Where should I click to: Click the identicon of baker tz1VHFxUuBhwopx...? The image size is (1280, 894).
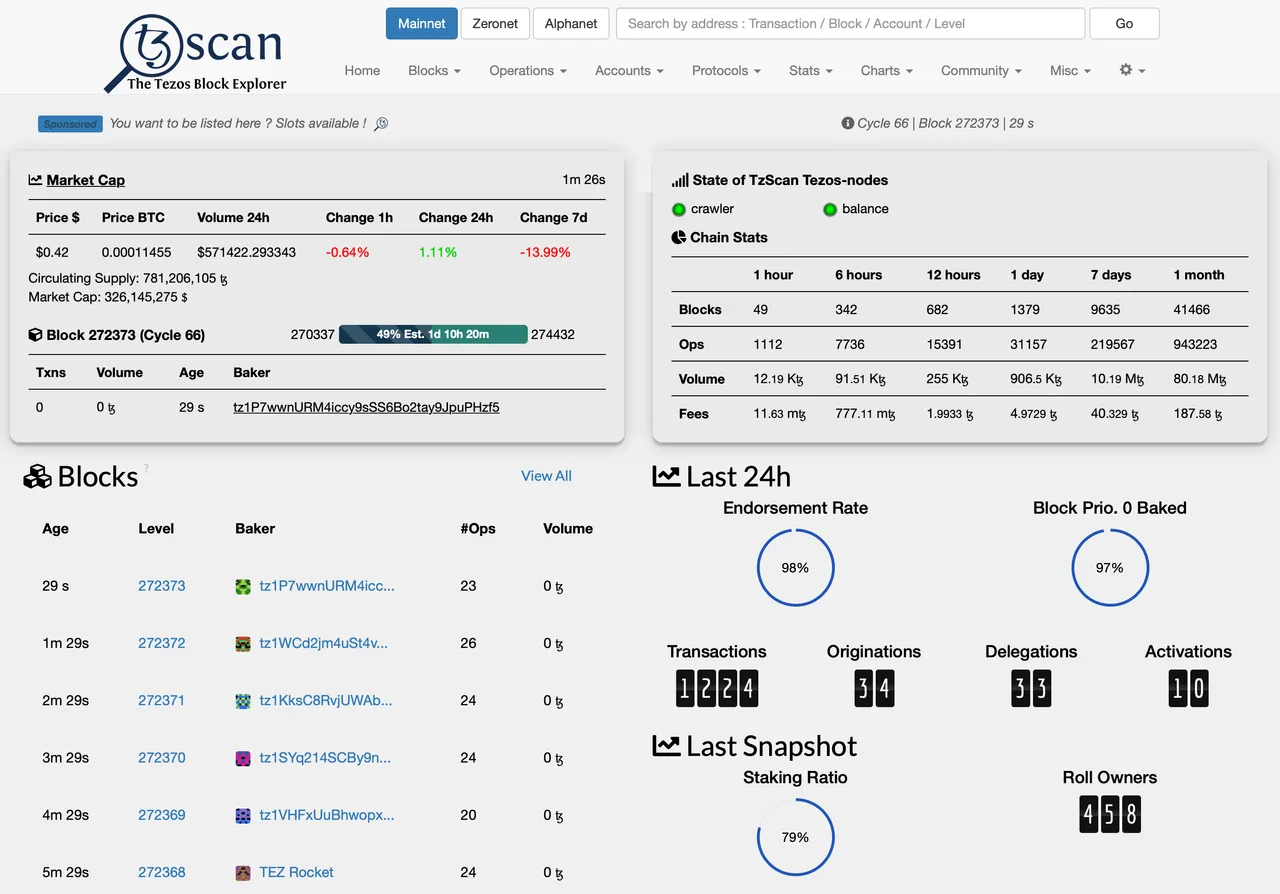pyautogui.click(x=243, y=816)
